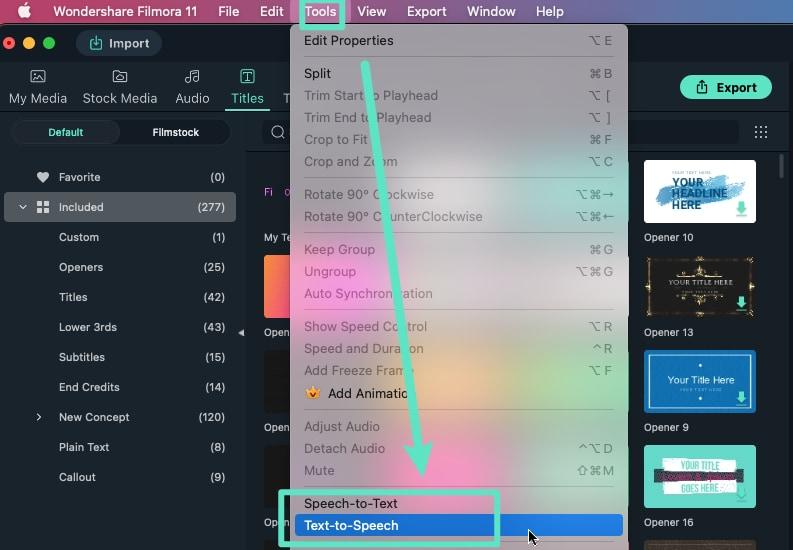Switch to the Filmstock library toggle
This screenshot has height=550, width=793.
175,132
